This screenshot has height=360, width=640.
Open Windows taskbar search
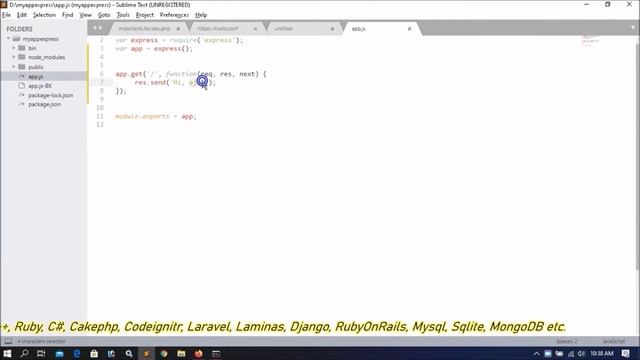click(24, 353)
